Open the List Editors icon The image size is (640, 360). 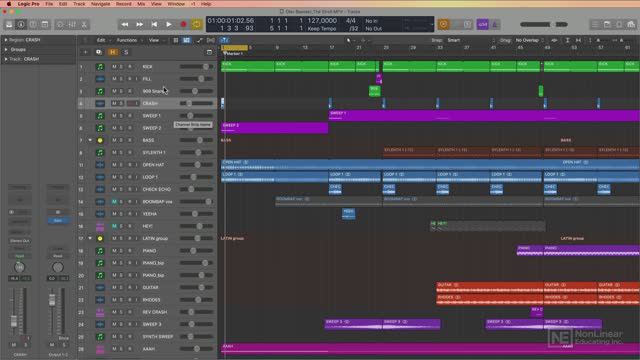click(x=595, y=24)
